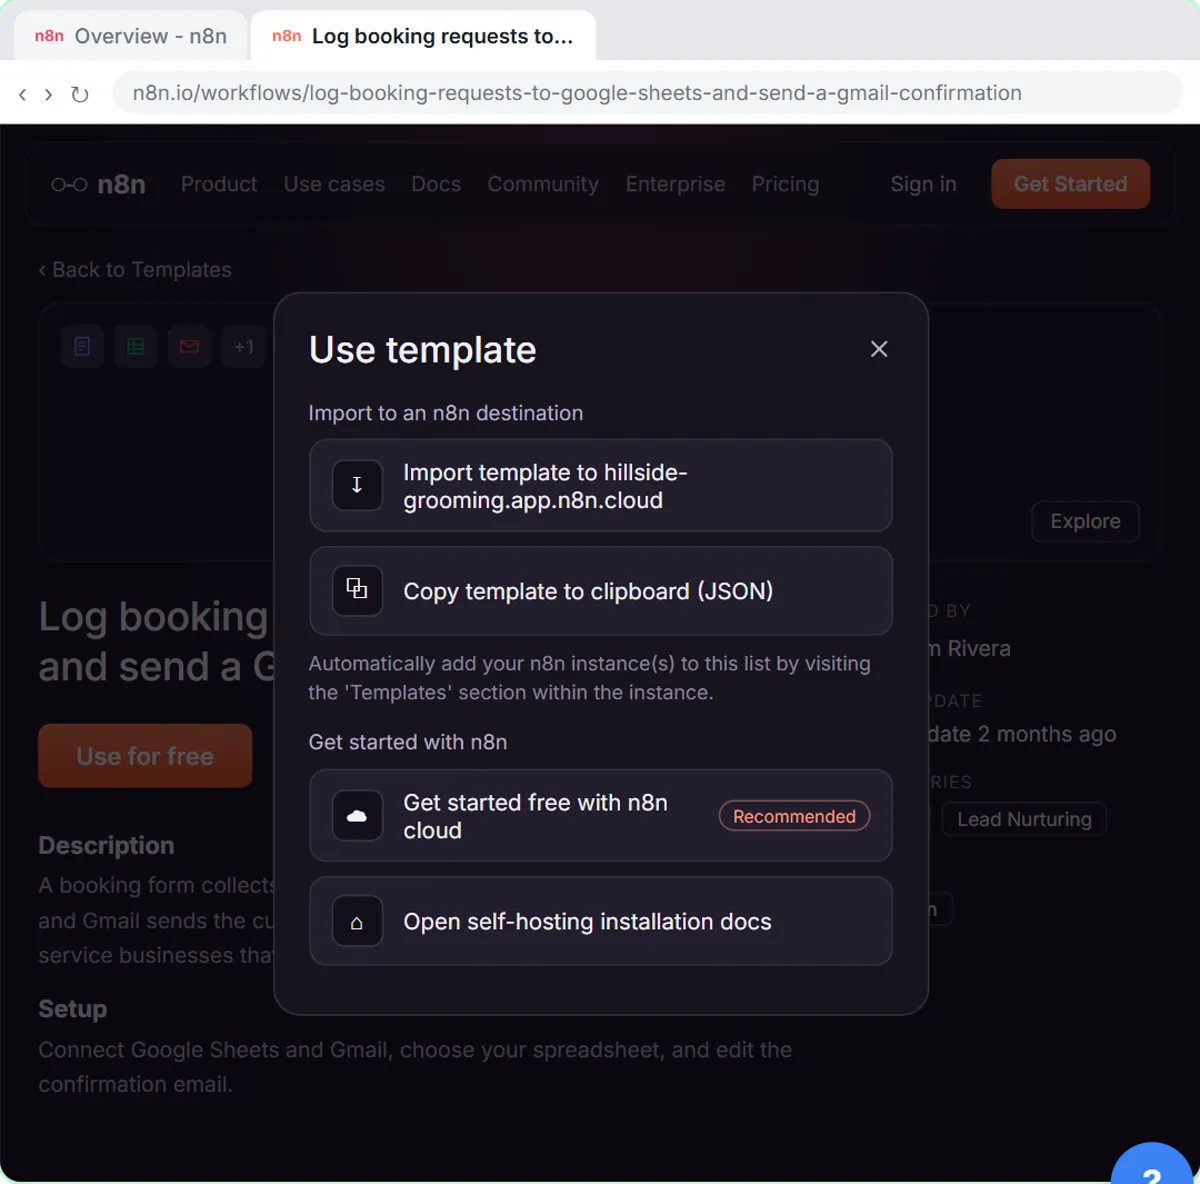Click the Setup heading

click(72, 1009)
